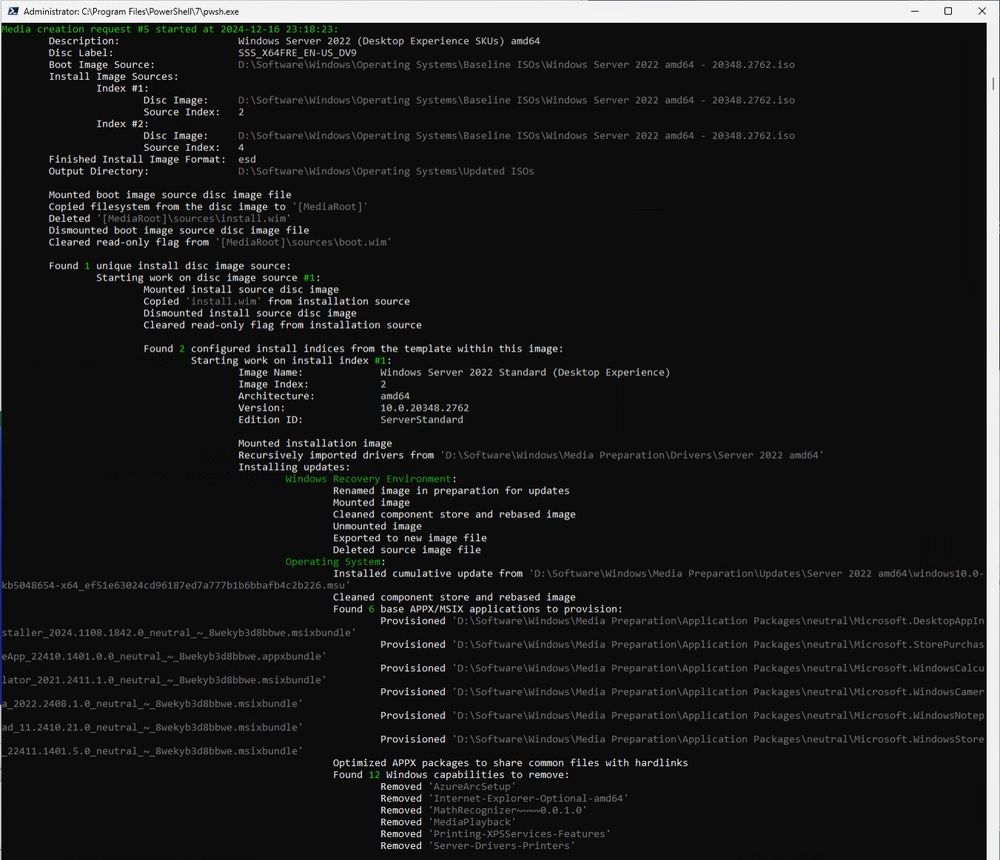1000x860 pixels.
Task: Click 'Renamed image in preparation for updates'
Action: pos(451,491)
